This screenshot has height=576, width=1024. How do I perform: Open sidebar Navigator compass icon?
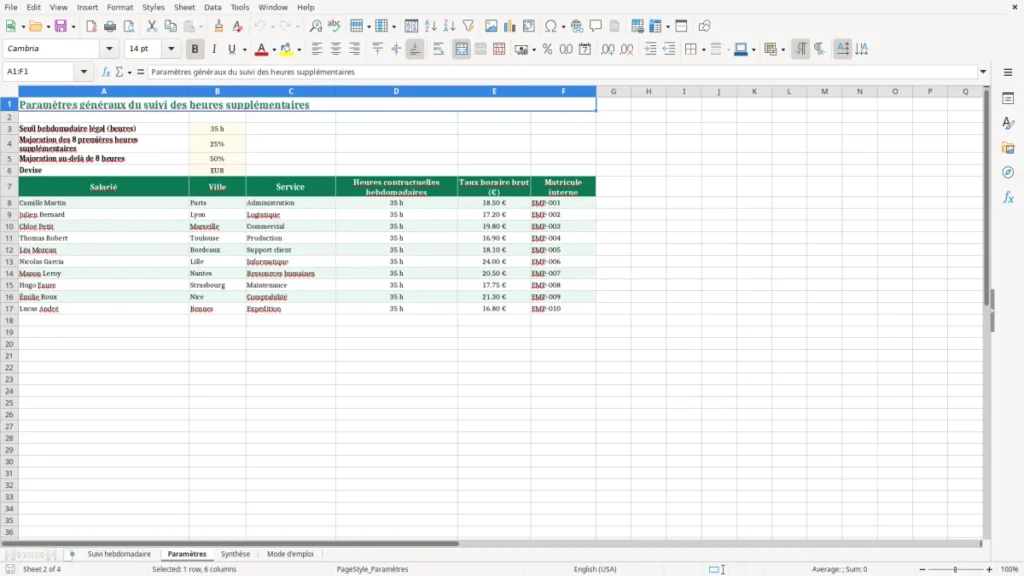(x=1008, y=172)
